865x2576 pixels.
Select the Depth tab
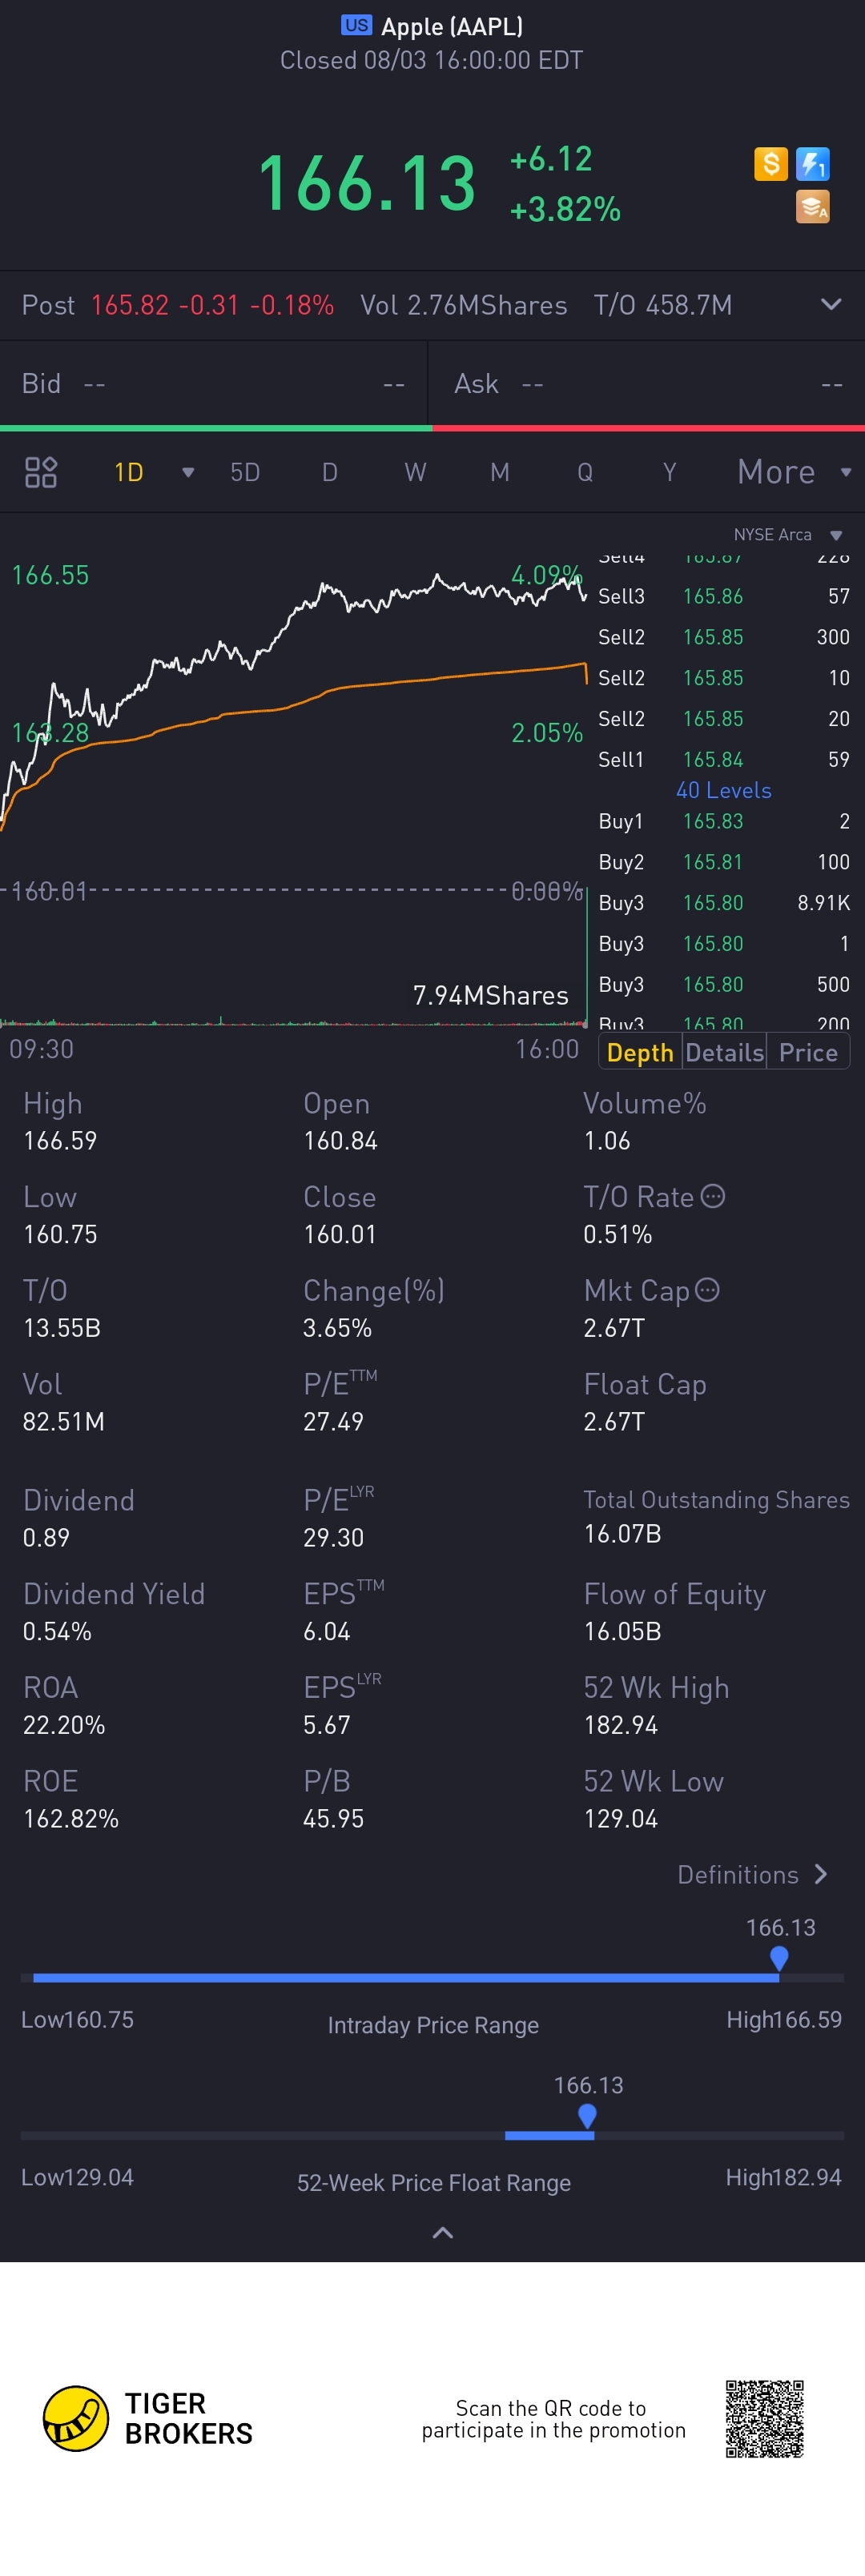[640, 1052]
